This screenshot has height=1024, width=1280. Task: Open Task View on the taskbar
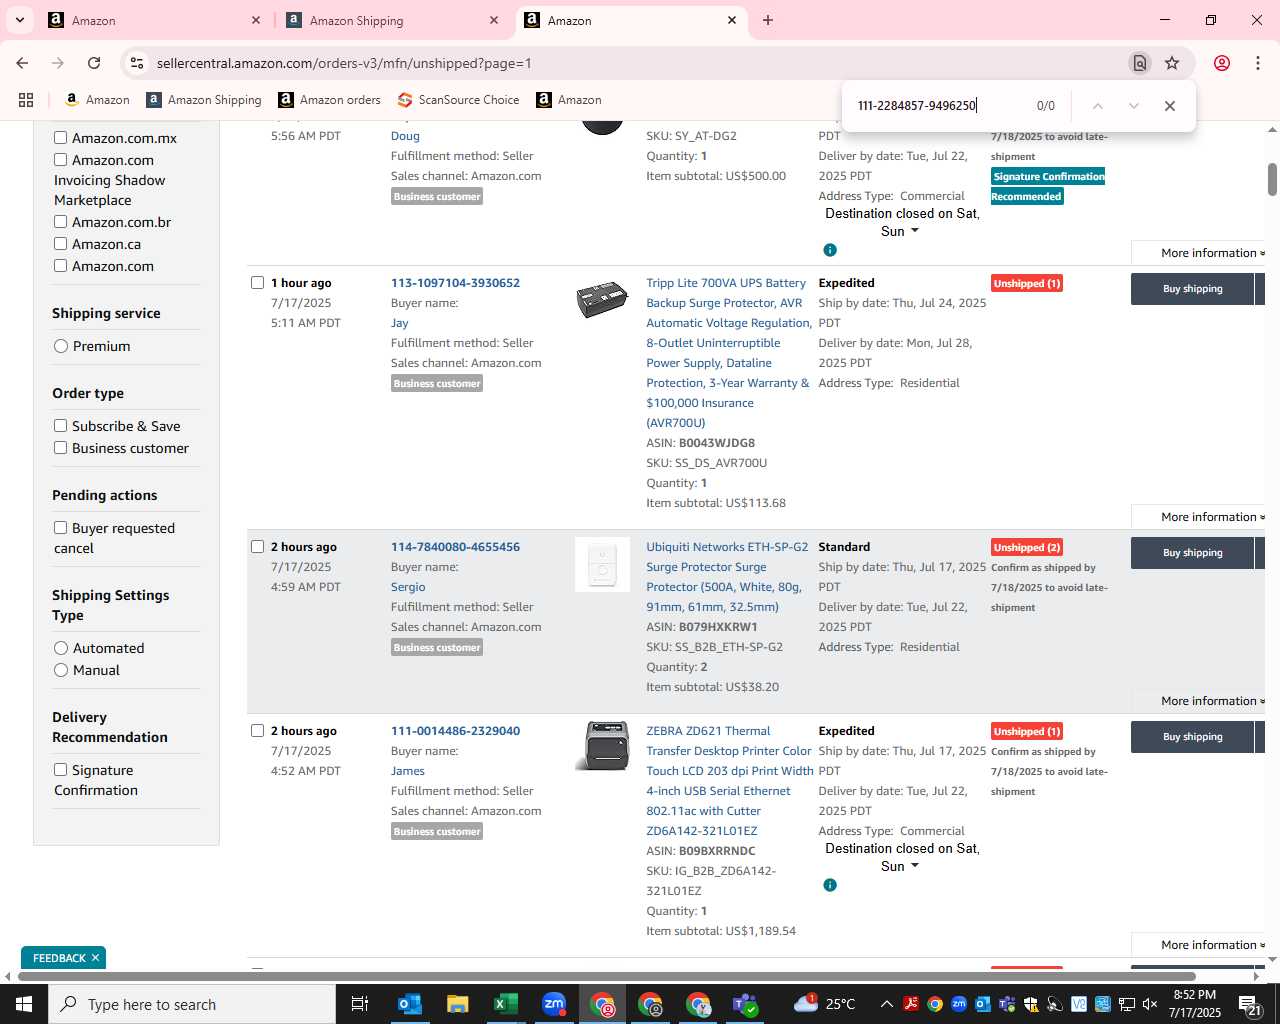tap(360, 1004)
